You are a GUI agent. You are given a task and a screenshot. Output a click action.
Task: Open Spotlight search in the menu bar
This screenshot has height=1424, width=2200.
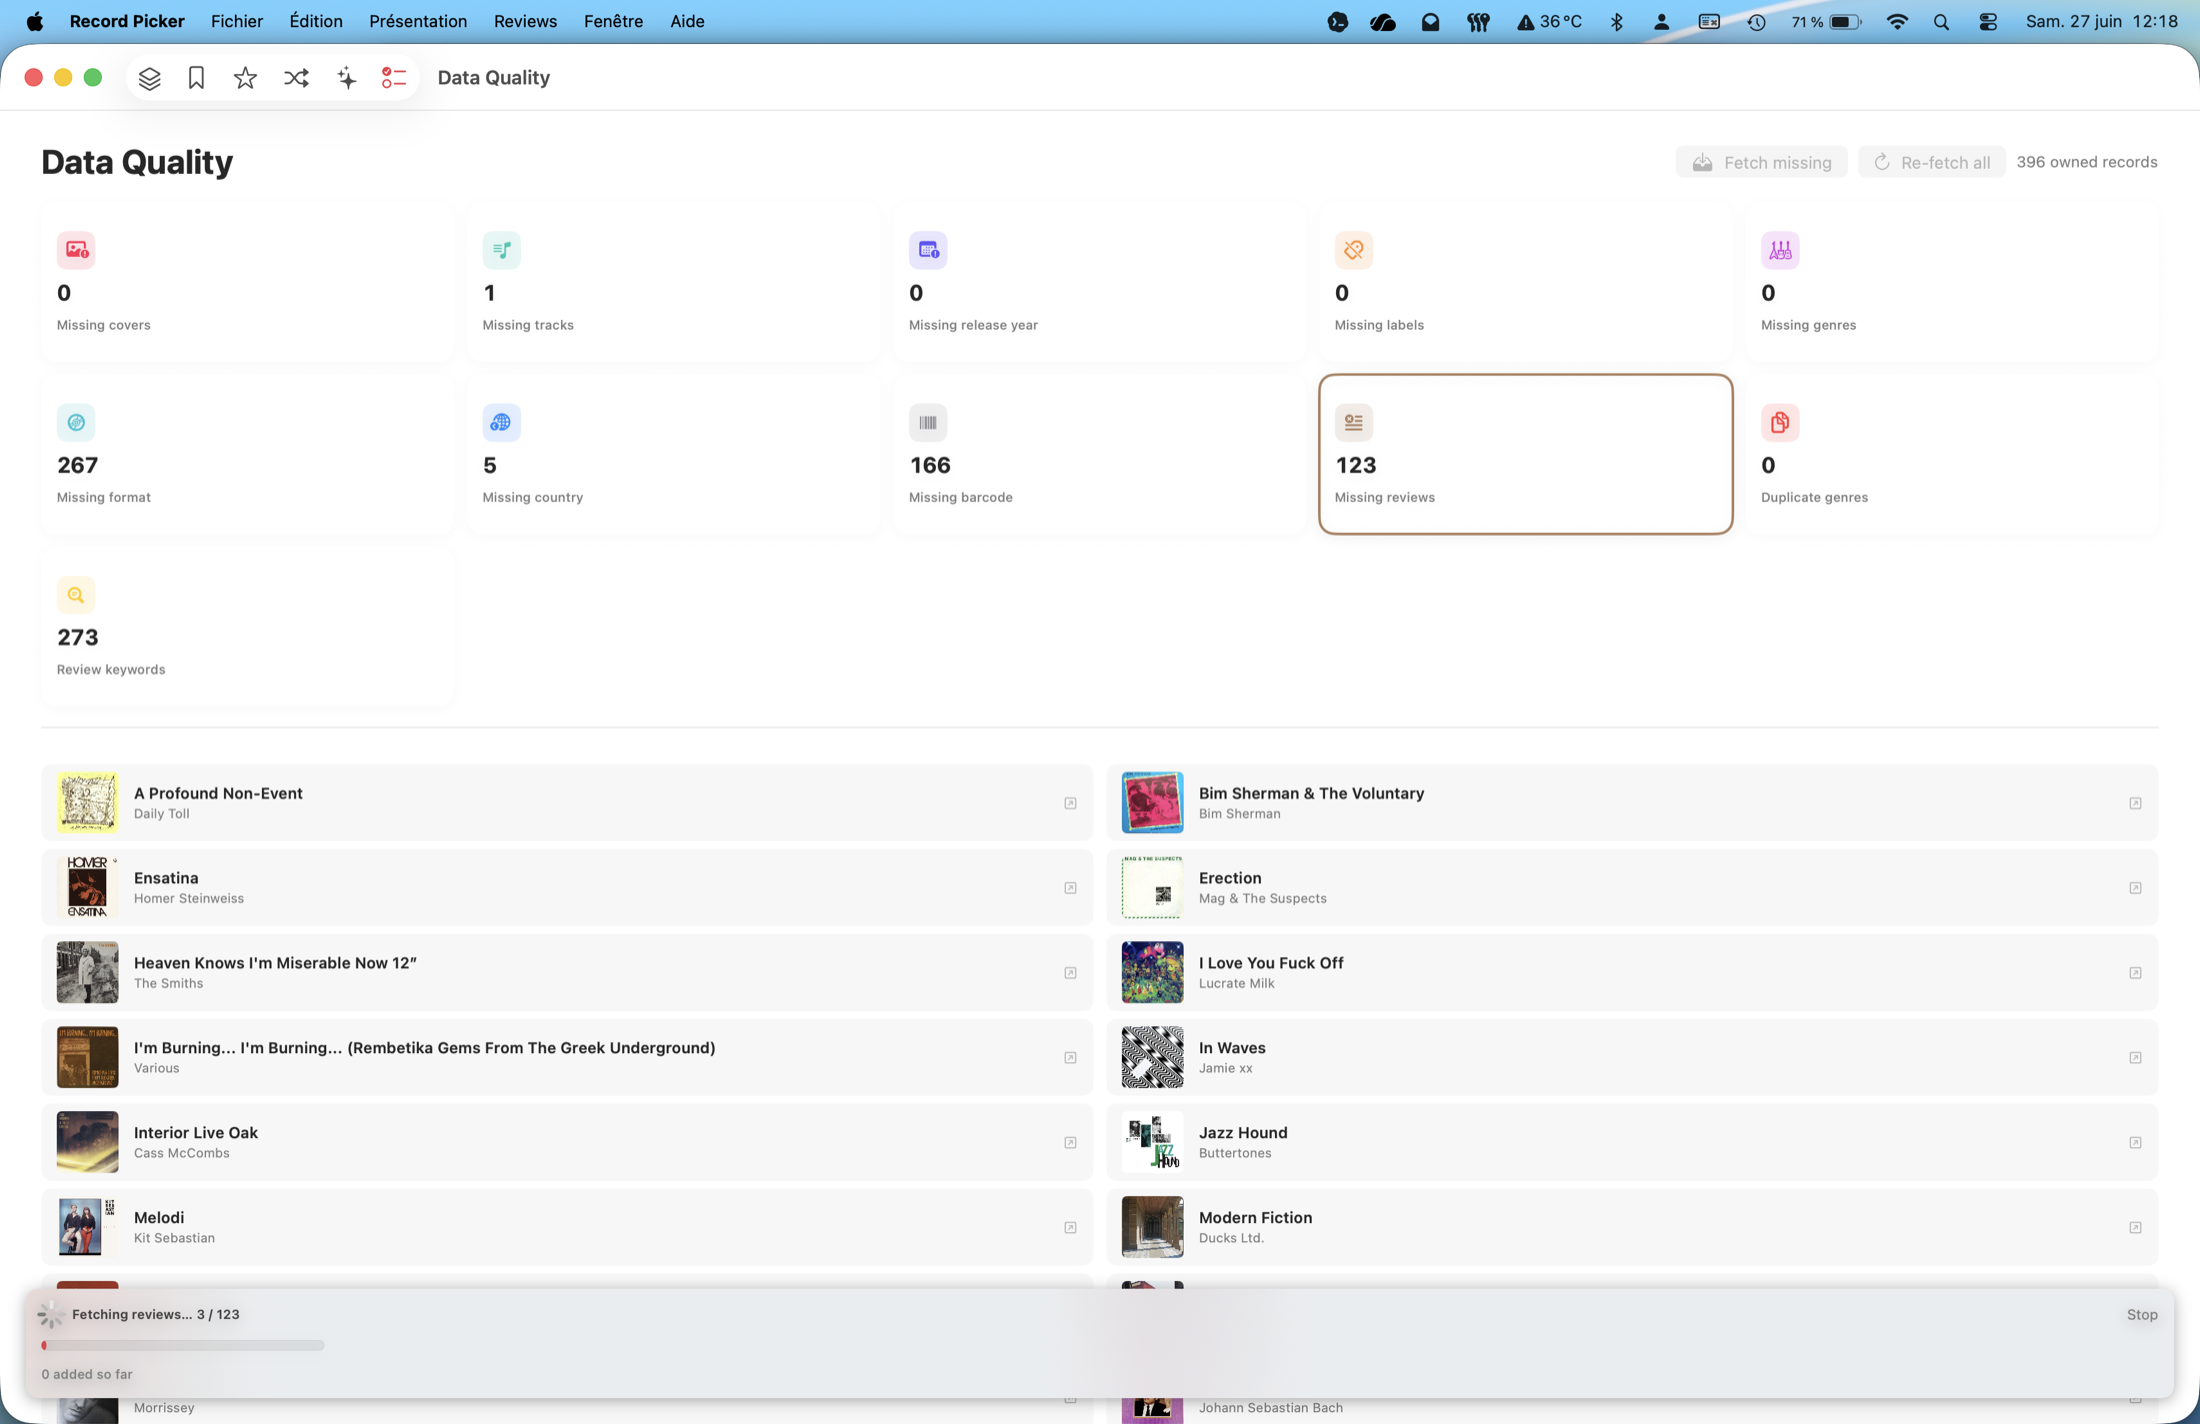click(1941, 22)
